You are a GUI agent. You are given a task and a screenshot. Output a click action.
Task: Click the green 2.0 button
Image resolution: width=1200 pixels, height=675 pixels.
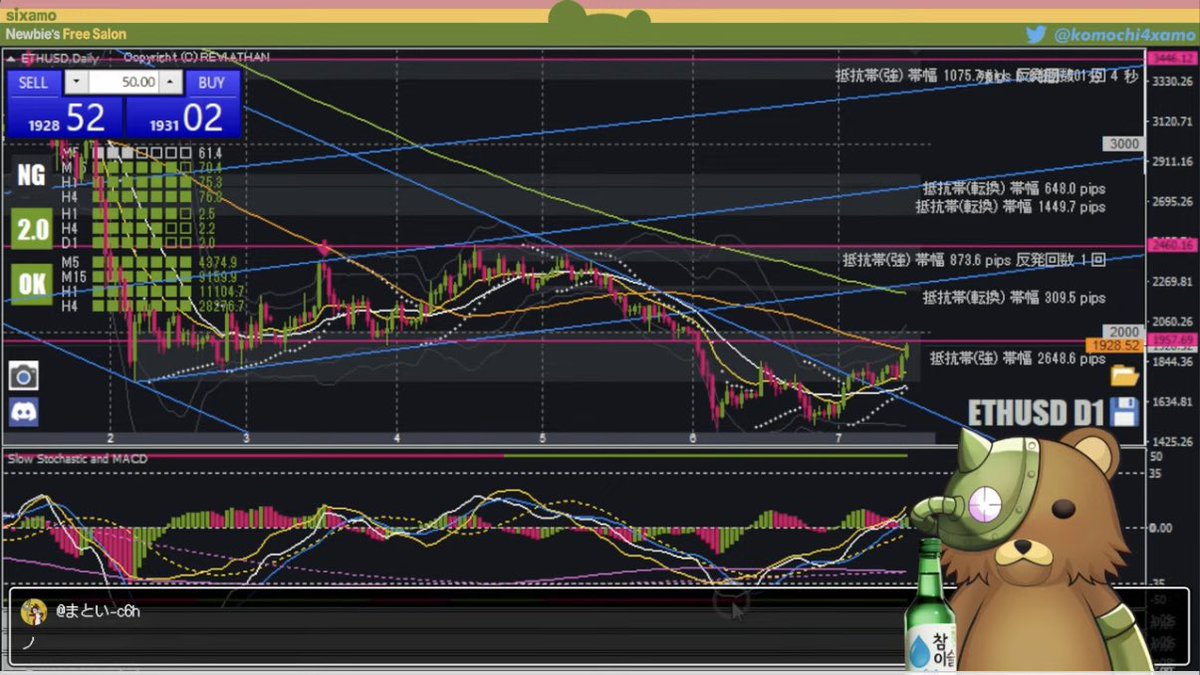31,230
